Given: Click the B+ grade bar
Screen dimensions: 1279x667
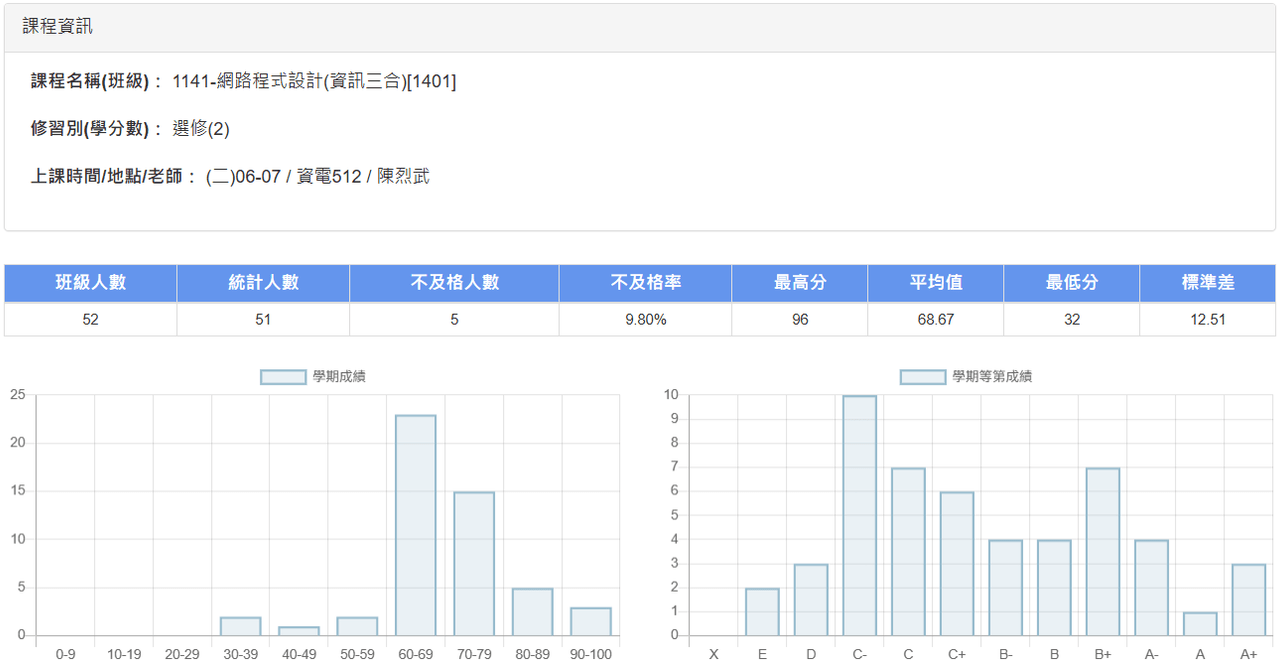Looking at the screenshot, I should (x=1103, y=552).
